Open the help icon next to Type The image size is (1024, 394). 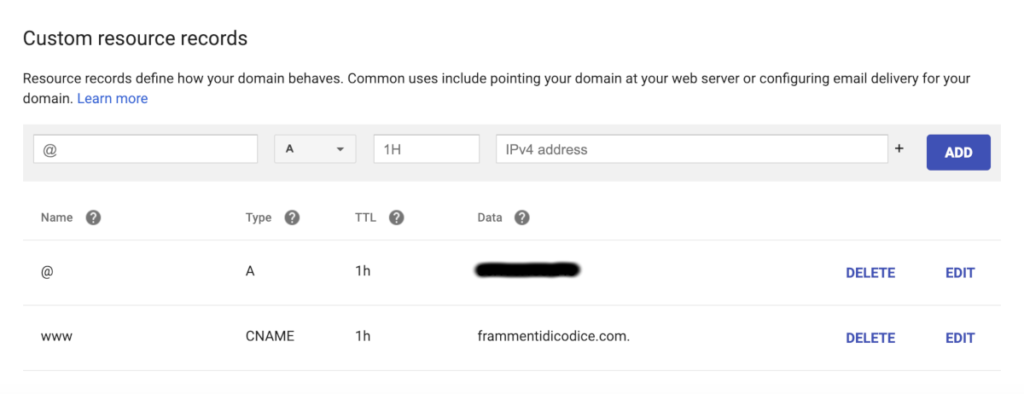292,218
